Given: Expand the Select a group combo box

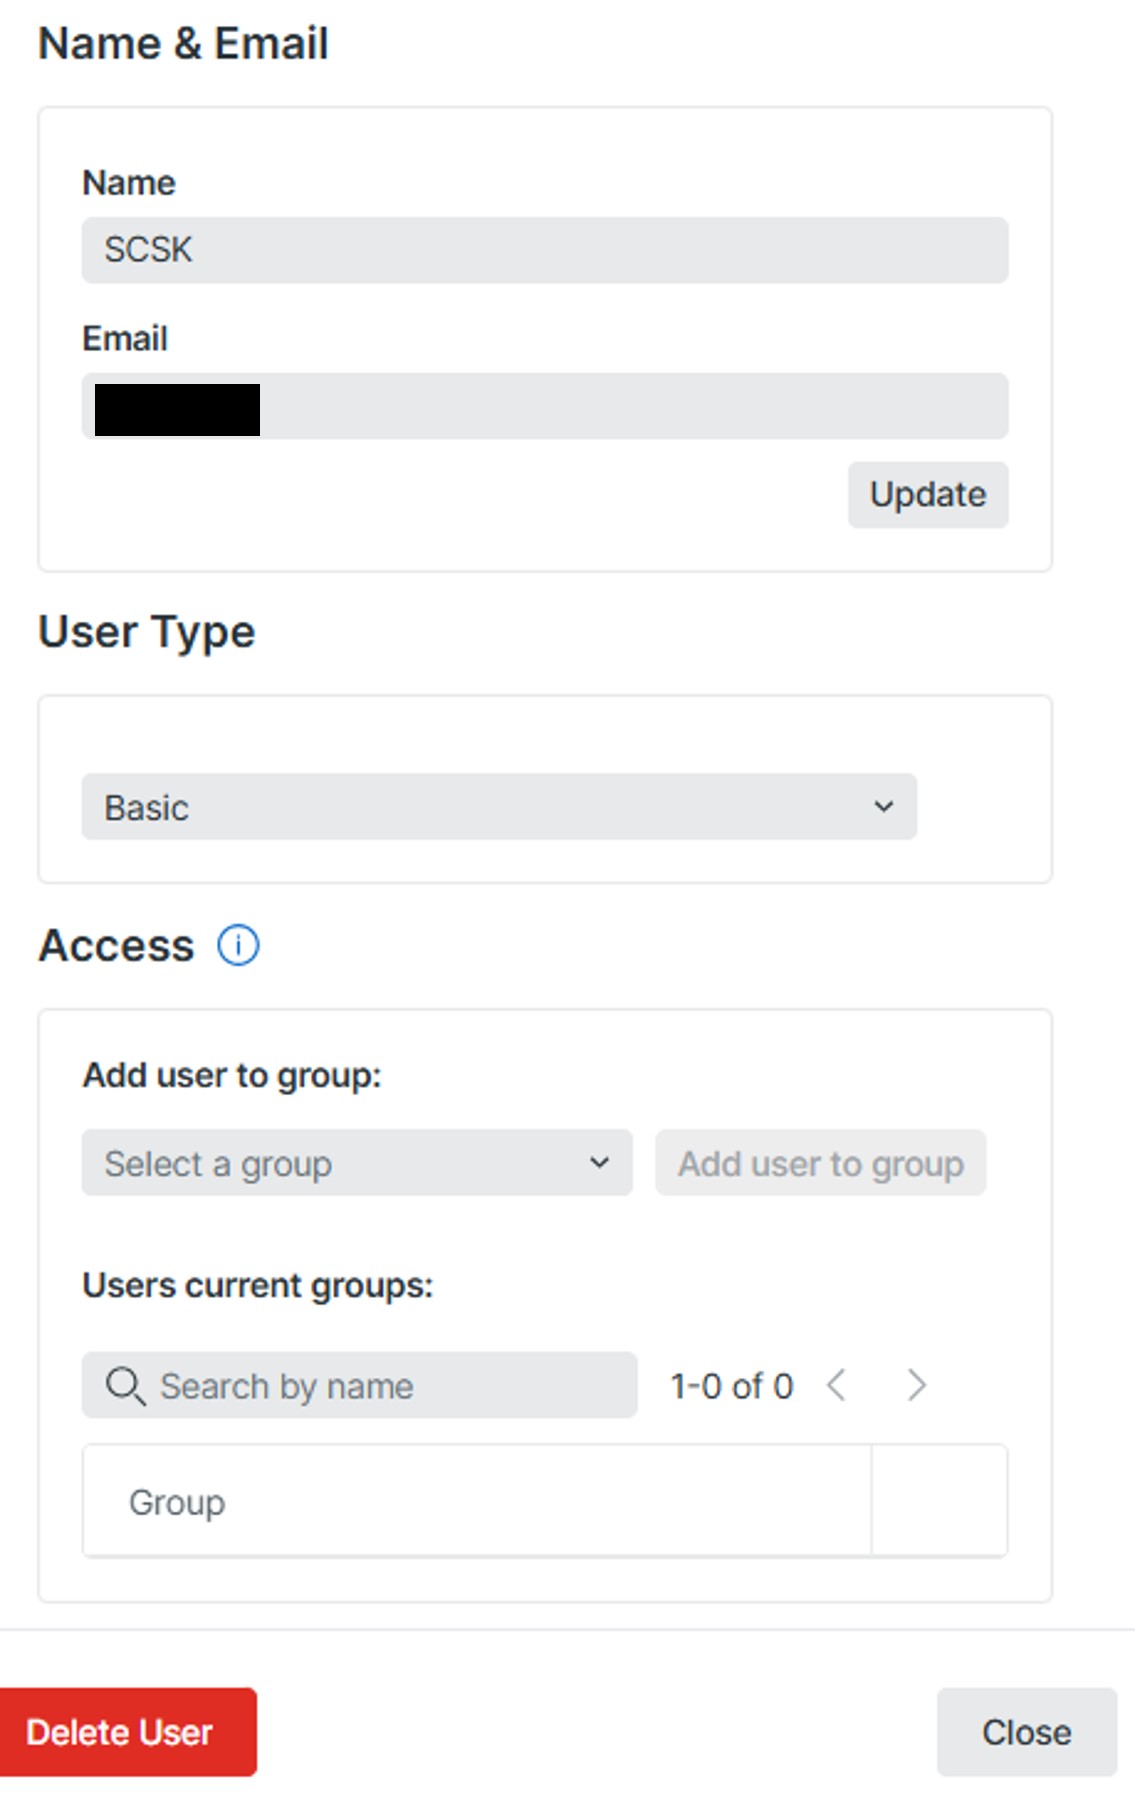Looking at the screenshot, I should tap(356, 1163).
